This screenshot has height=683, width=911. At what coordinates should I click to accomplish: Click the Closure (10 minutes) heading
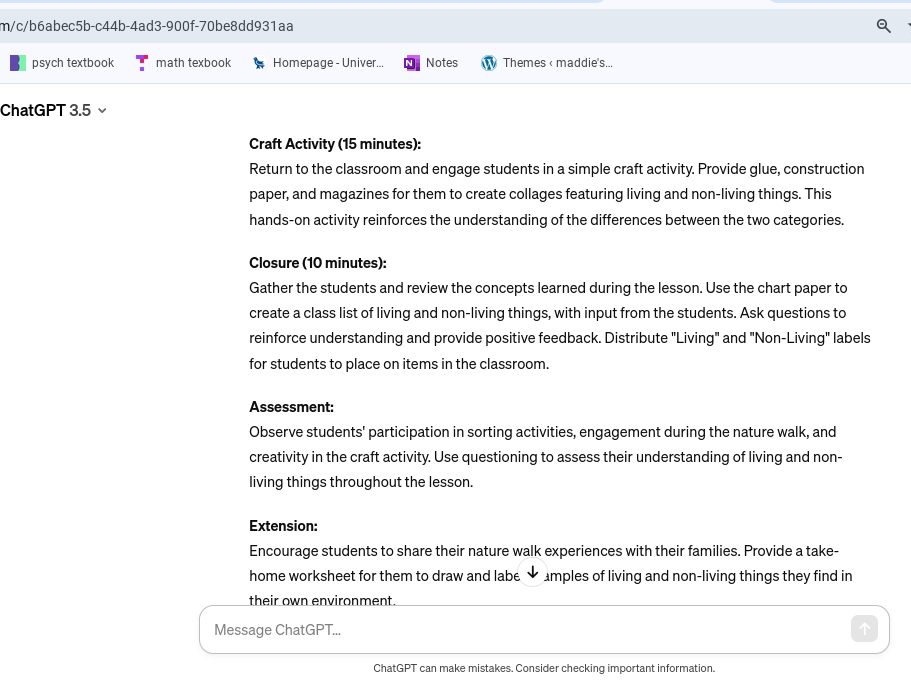317,263
